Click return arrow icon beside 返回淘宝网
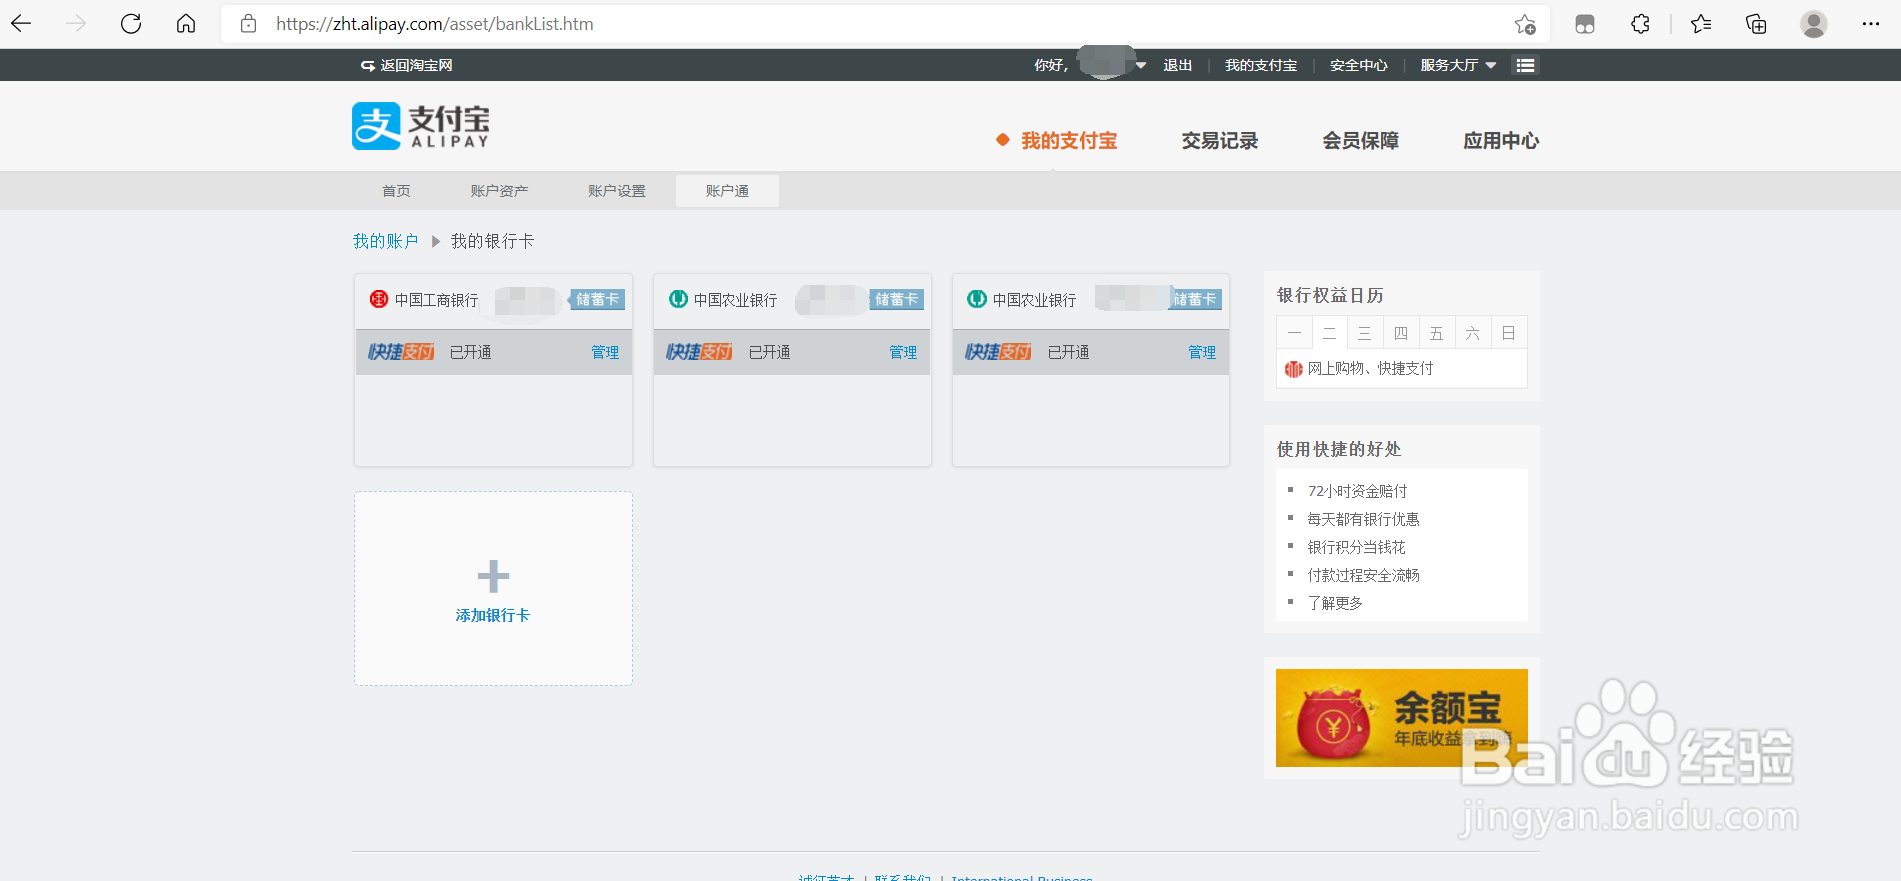The width and height of the screenshot is (1901, 881). pos(368,65)
